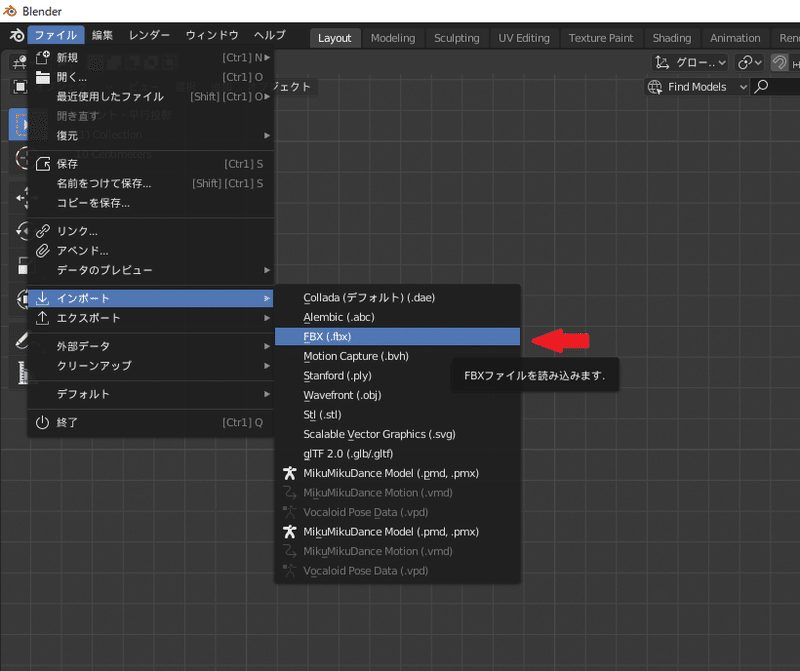Switch to the Texture Paint workspace tab
This screenshot has width=800, height=671.
pyautogui.click(x=601, y=38)
